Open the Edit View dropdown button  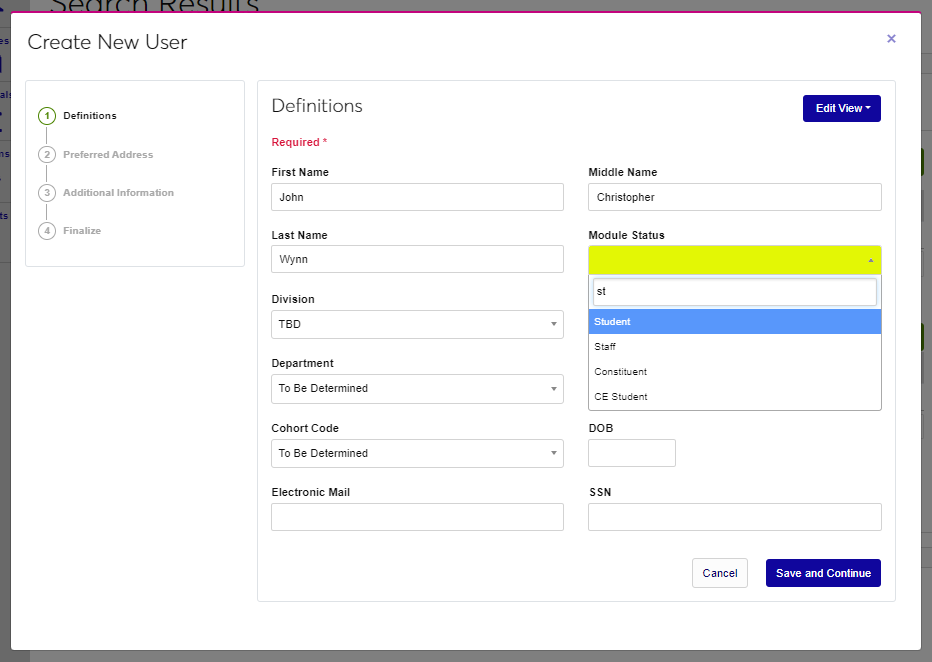coord(841,108)
